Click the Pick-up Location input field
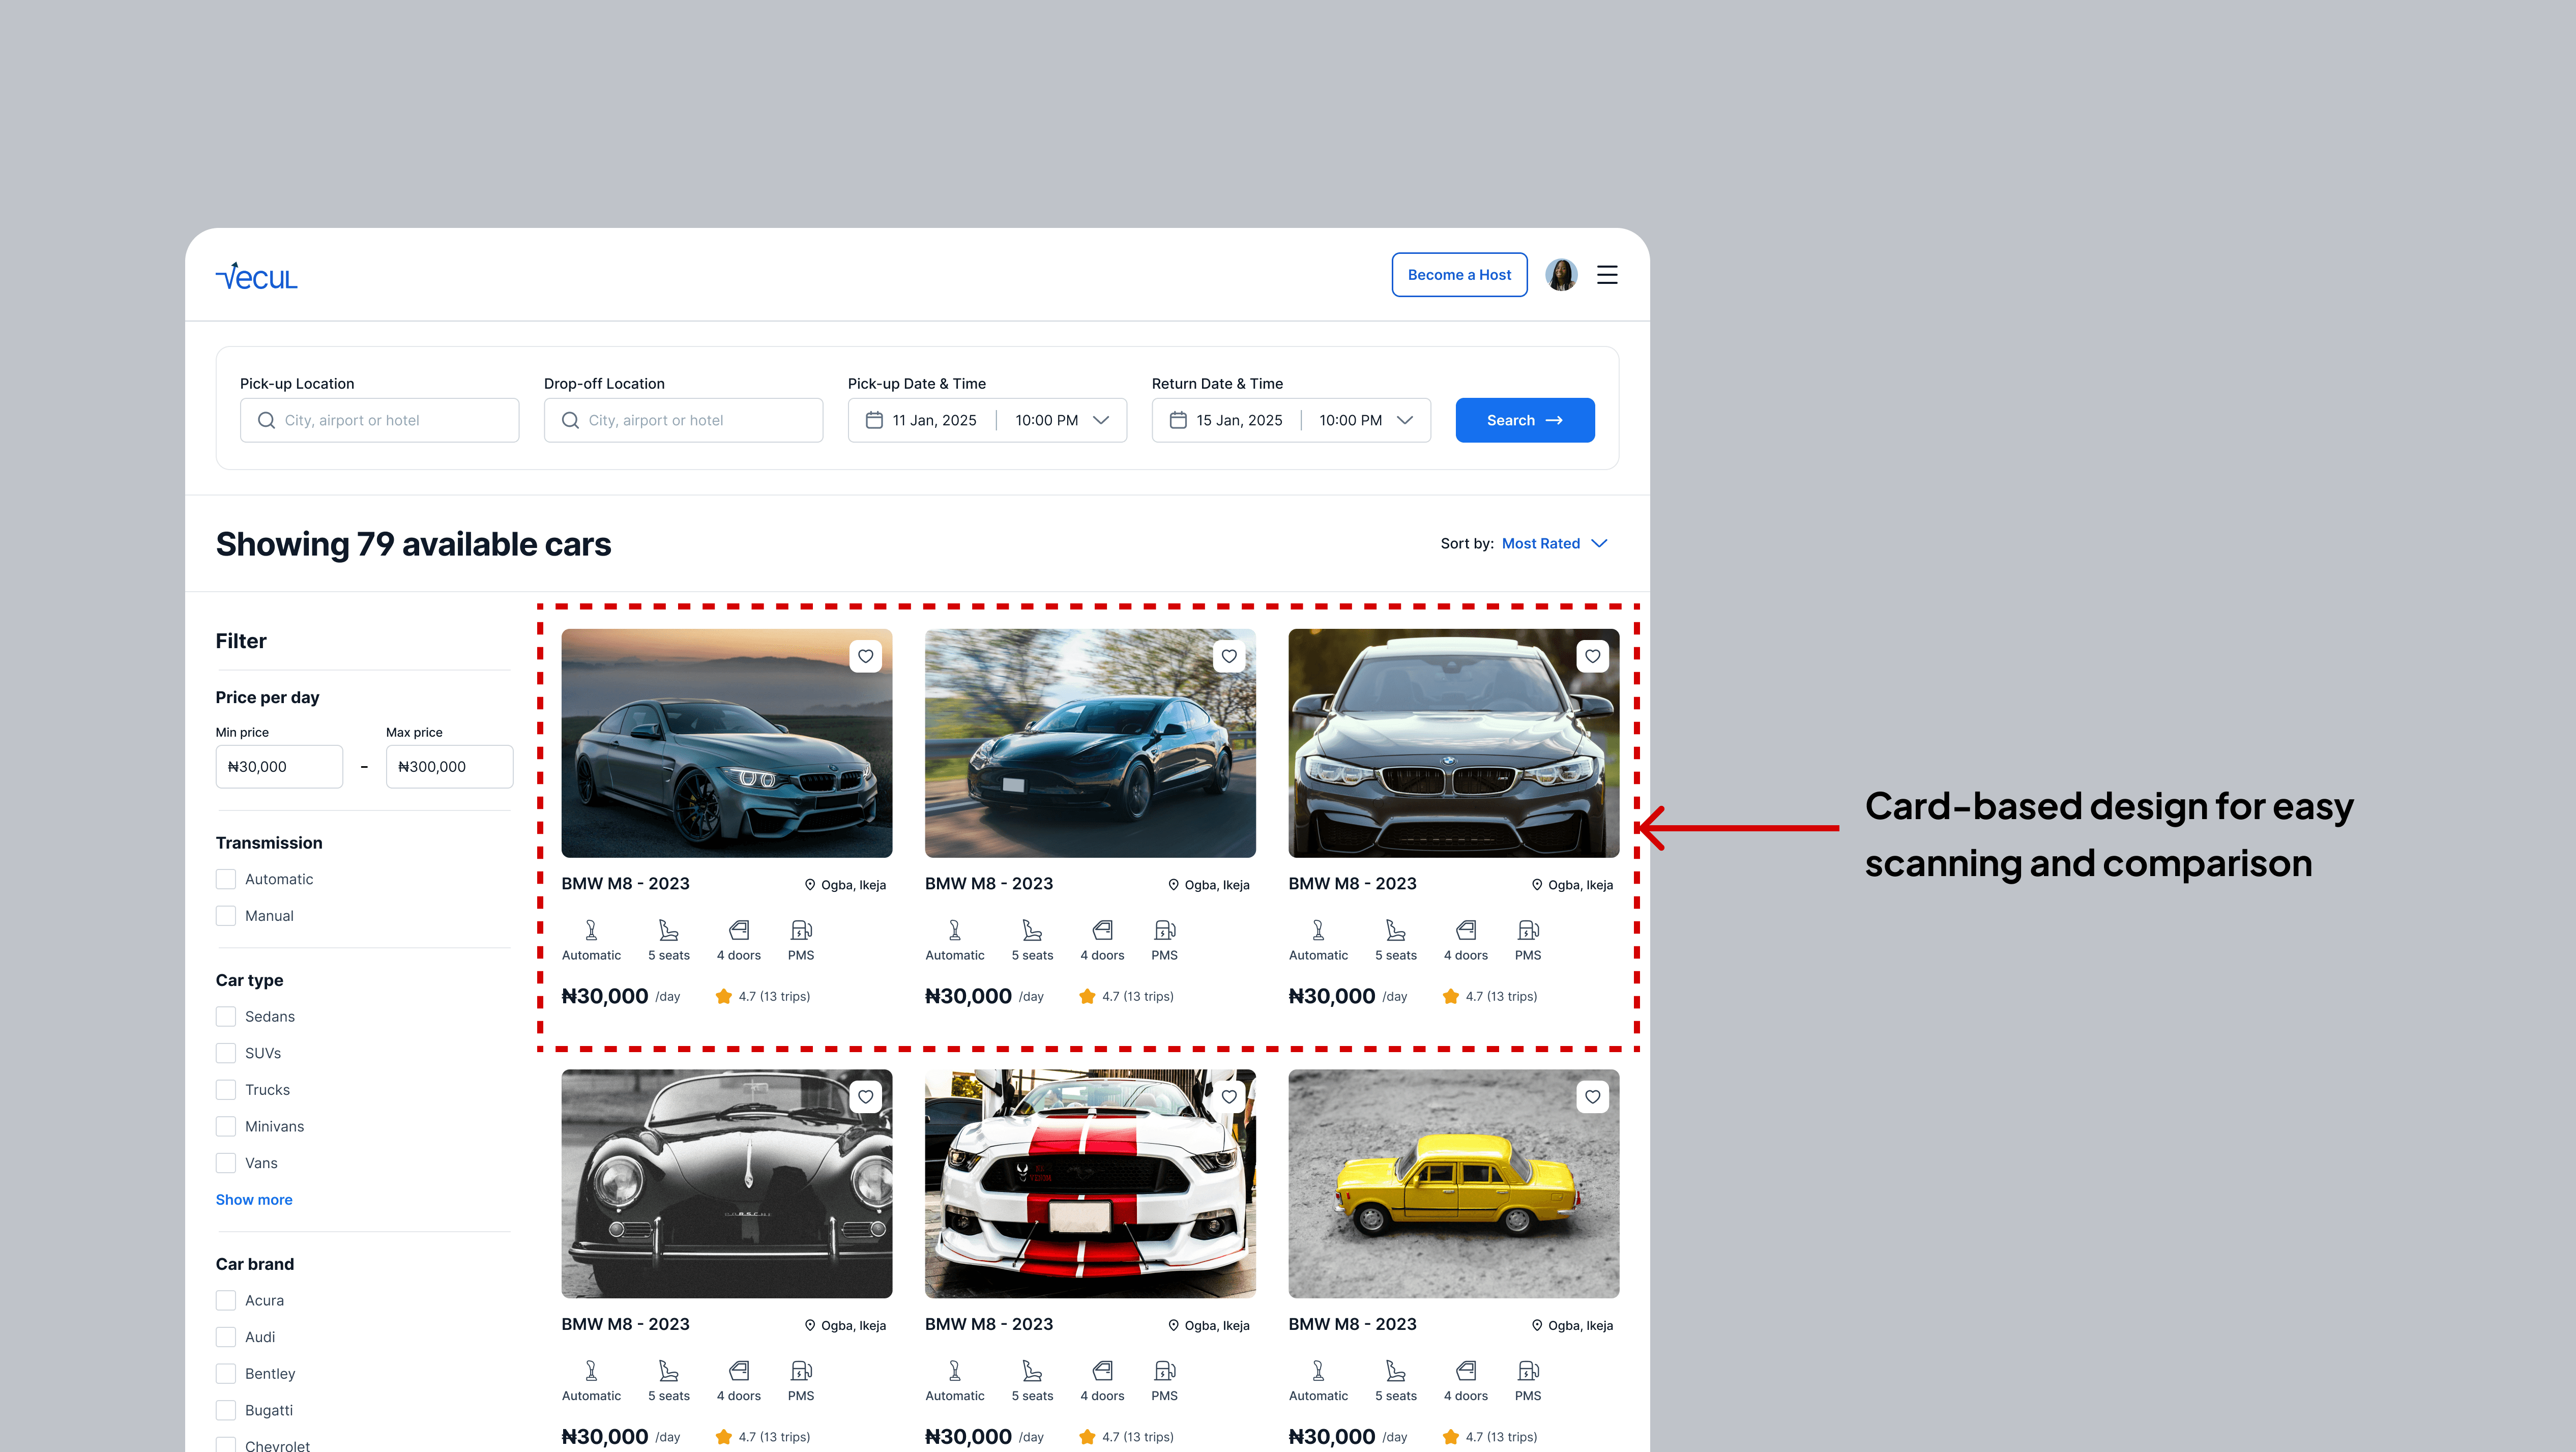Viewport: 2576px width, 1452px height. (380, 420)
